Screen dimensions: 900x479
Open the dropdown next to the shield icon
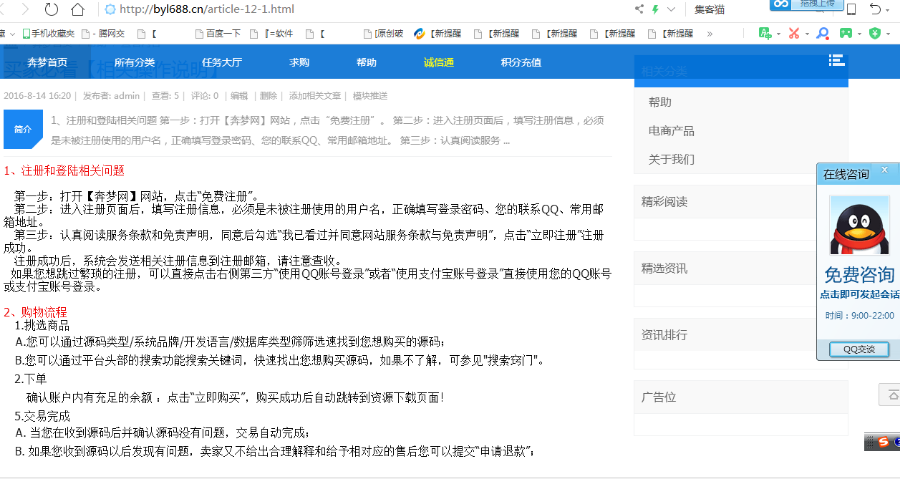click(889, 34)
